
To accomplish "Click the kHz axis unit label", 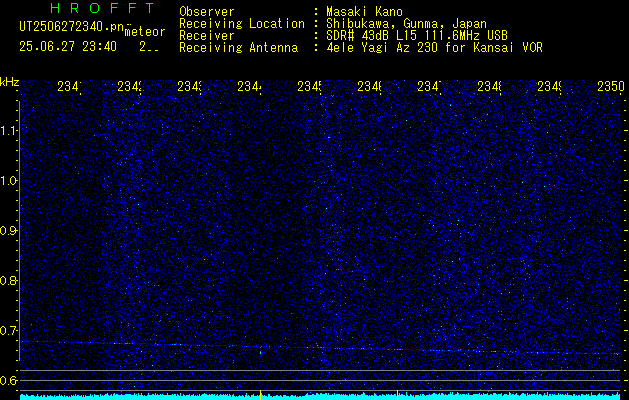I will click(x=10, y=82).
